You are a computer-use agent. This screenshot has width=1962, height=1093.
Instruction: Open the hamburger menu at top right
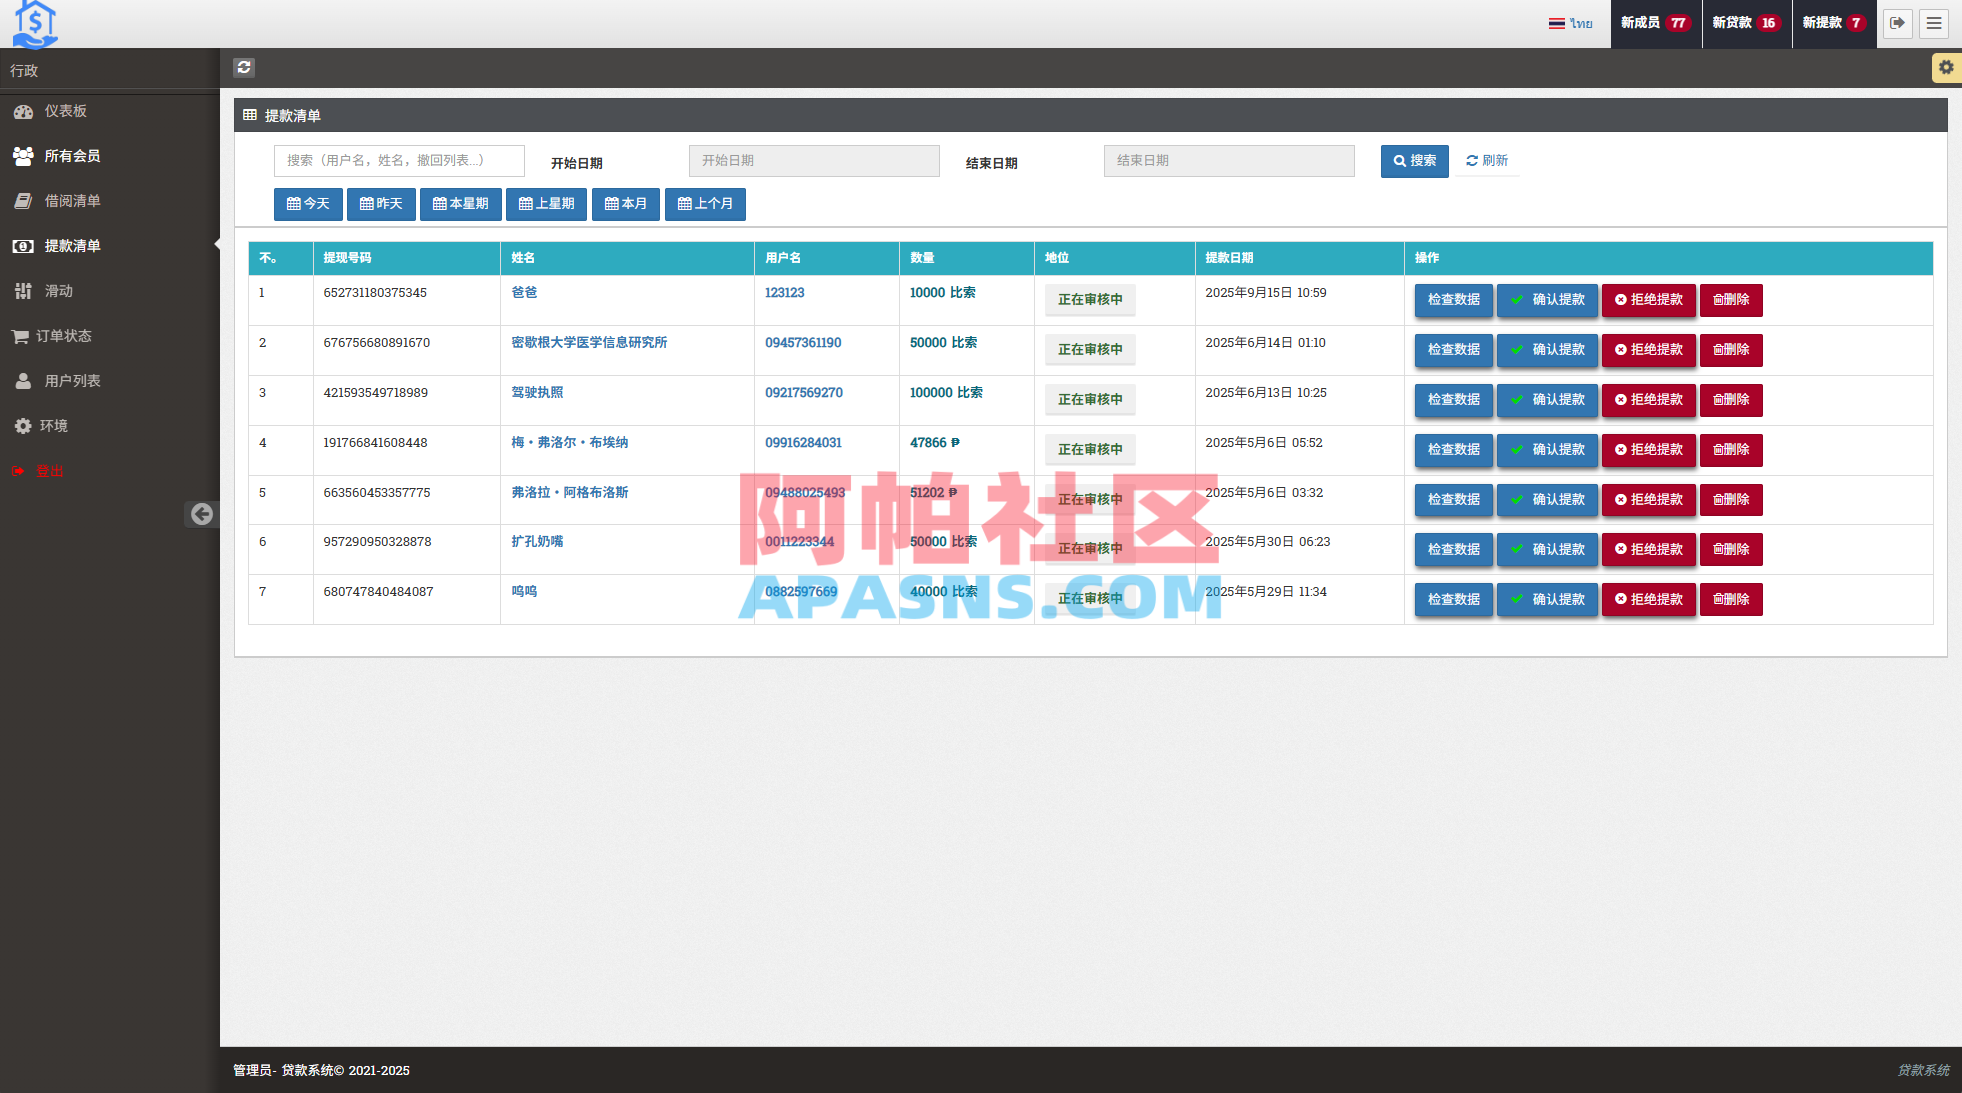[1934, 23]
